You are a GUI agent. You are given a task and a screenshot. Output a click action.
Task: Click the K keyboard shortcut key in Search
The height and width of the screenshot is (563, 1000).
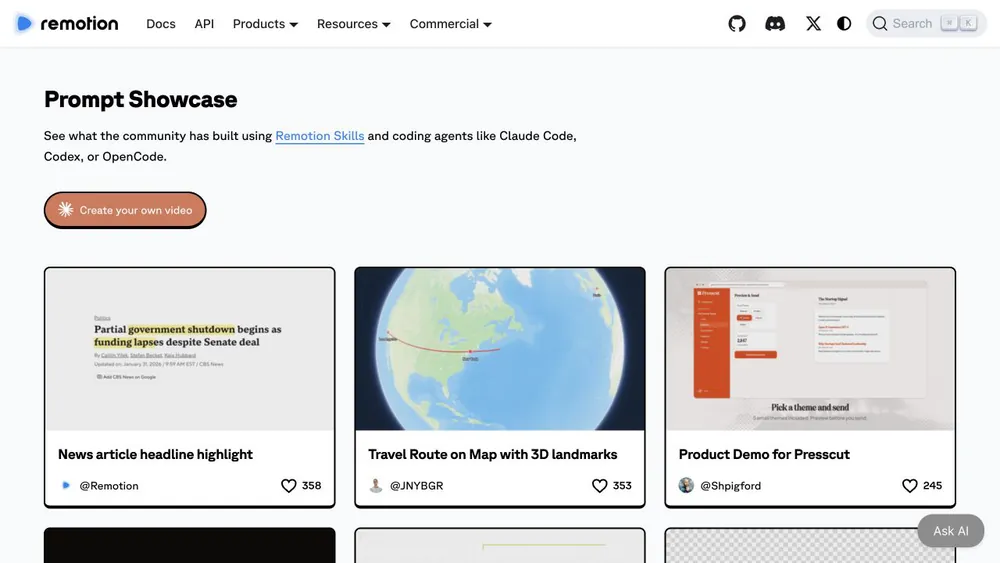(968, 23)
